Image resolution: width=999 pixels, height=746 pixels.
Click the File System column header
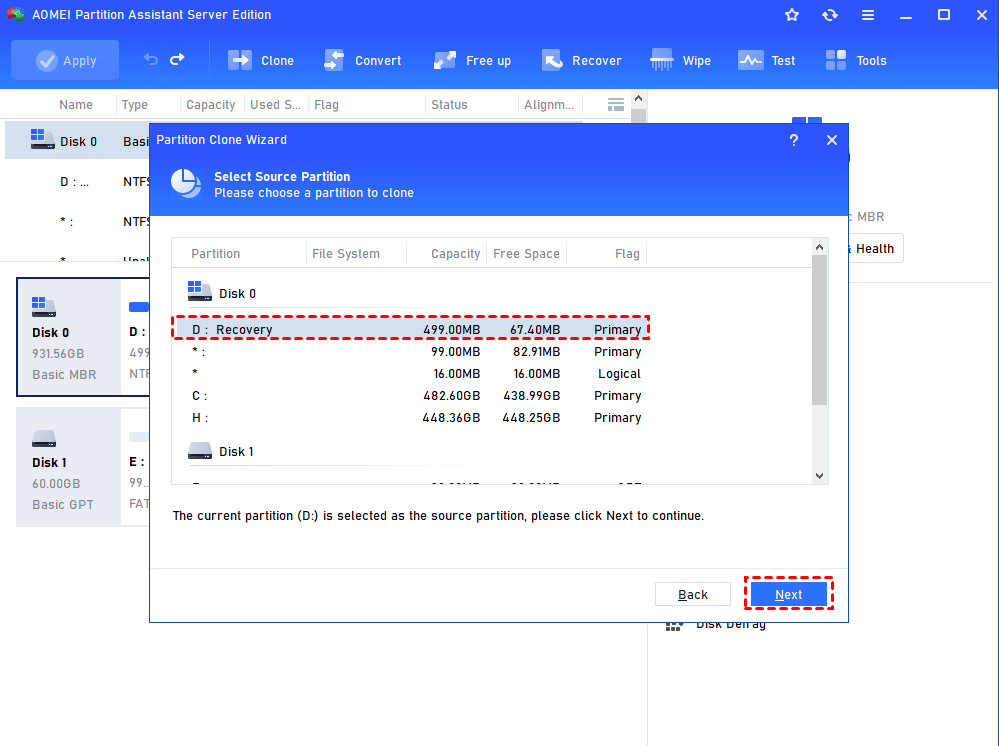coord(346,254)
